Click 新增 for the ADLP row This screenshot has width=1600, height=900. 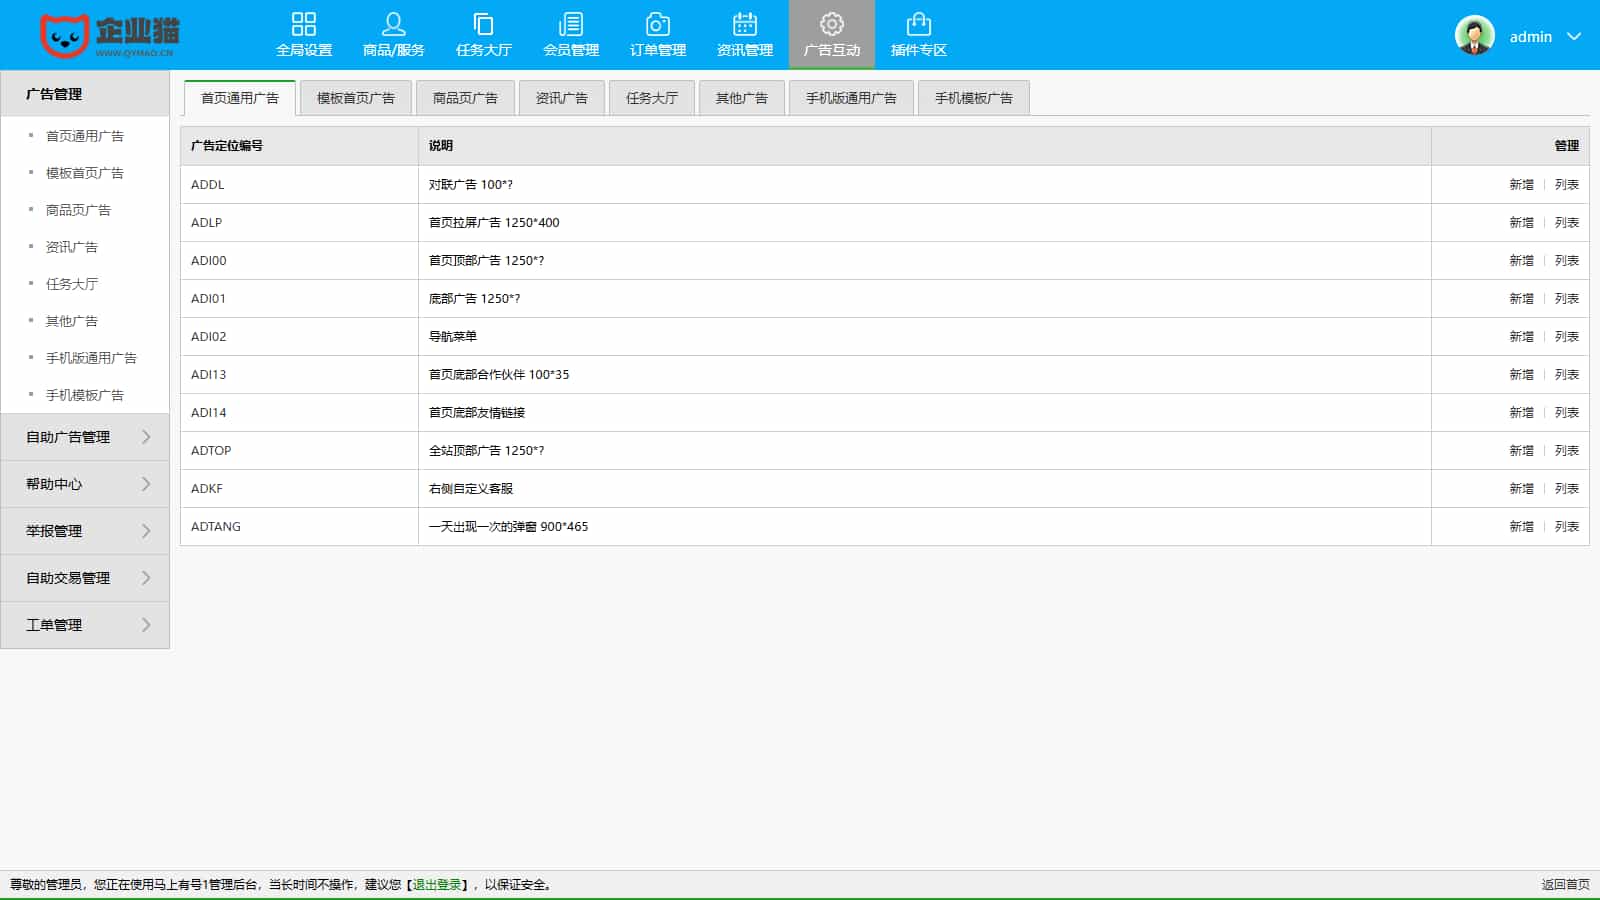click(x=1521, y=223)
